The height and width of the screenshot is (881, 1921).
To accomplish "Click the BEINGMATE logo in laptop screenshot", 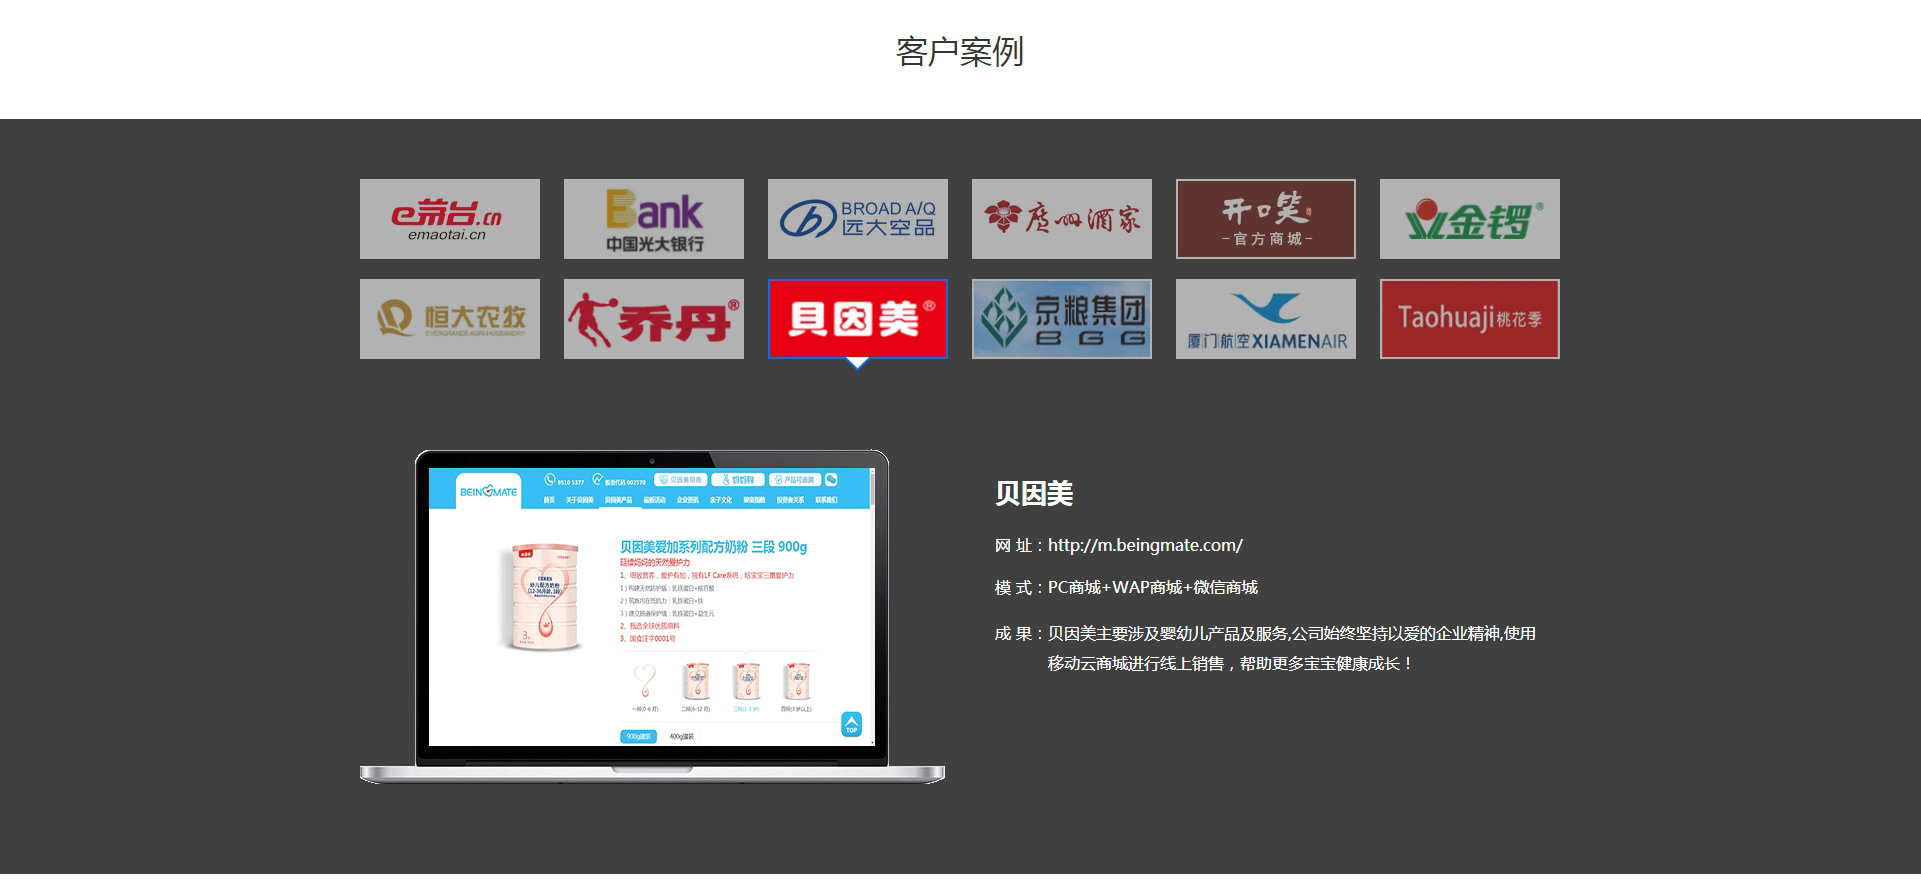I will [489, 491].
